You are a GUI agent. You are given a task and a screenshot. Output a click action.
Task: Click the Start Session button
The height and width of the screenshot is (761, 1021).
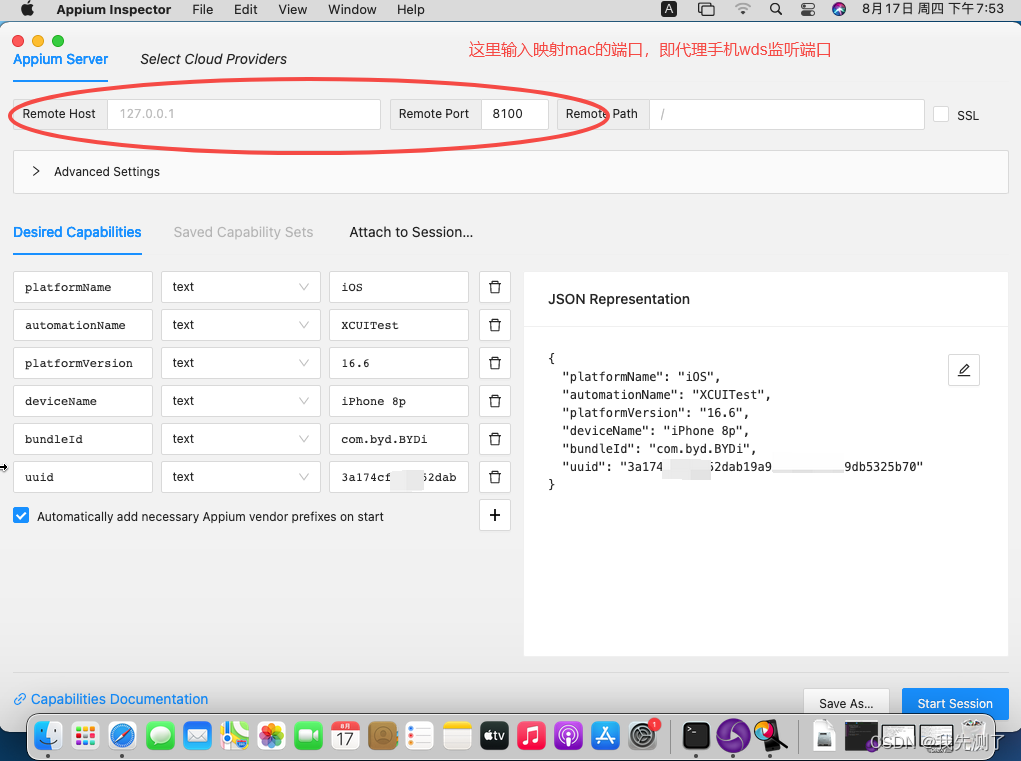point(954,703)
